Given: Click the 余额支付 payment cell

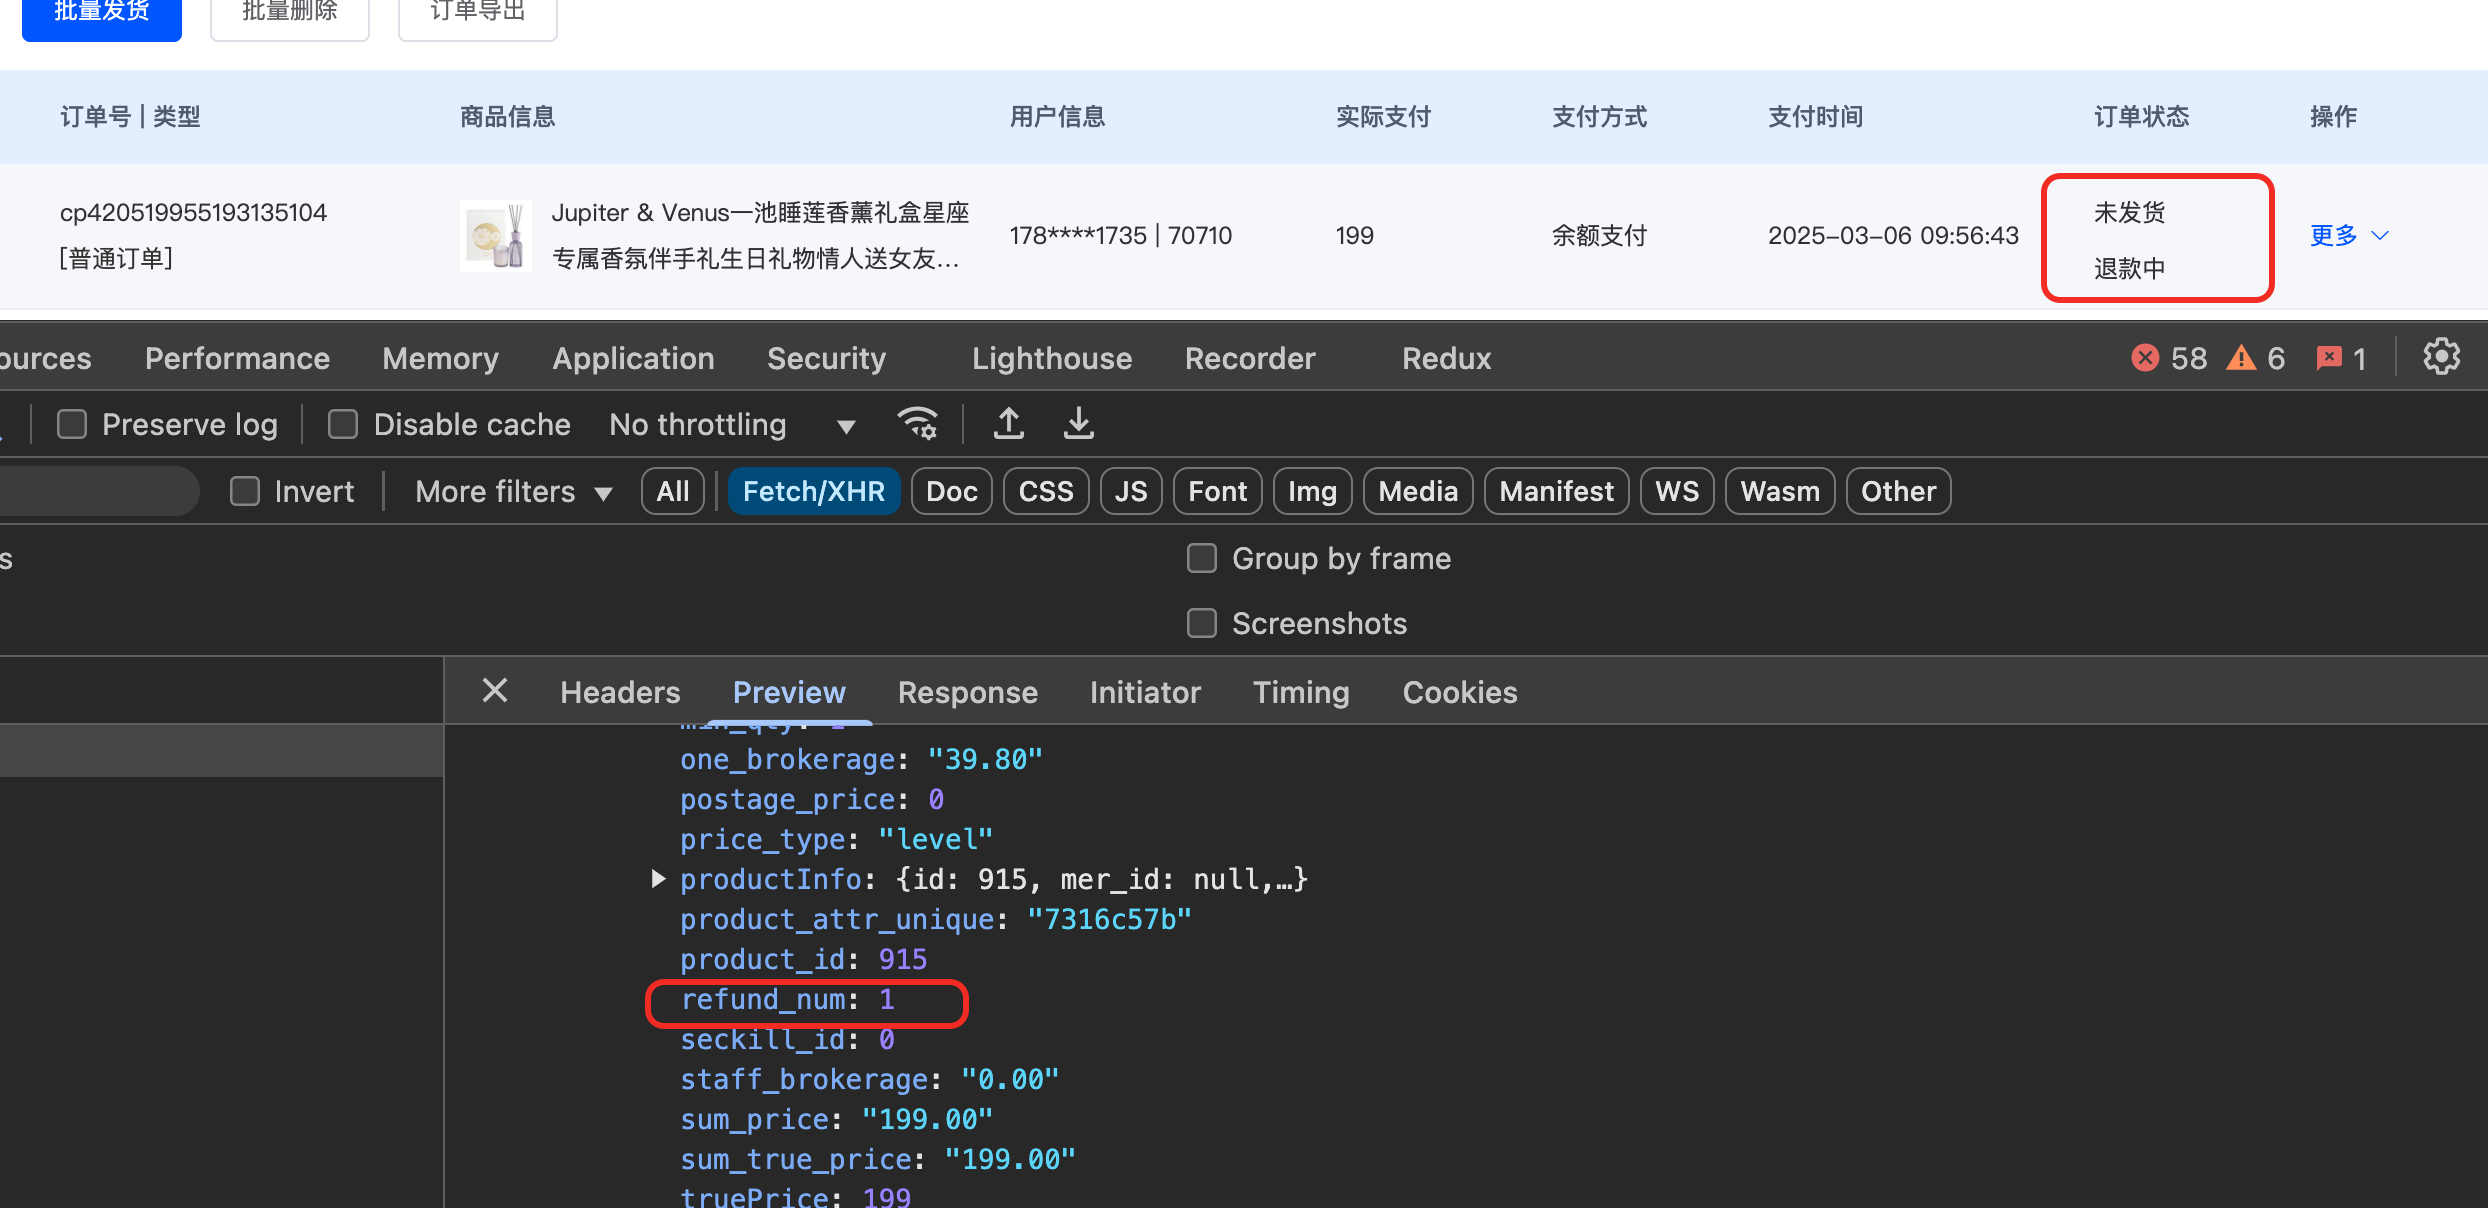Looking at the screenshot, I should pos(1599,236).
